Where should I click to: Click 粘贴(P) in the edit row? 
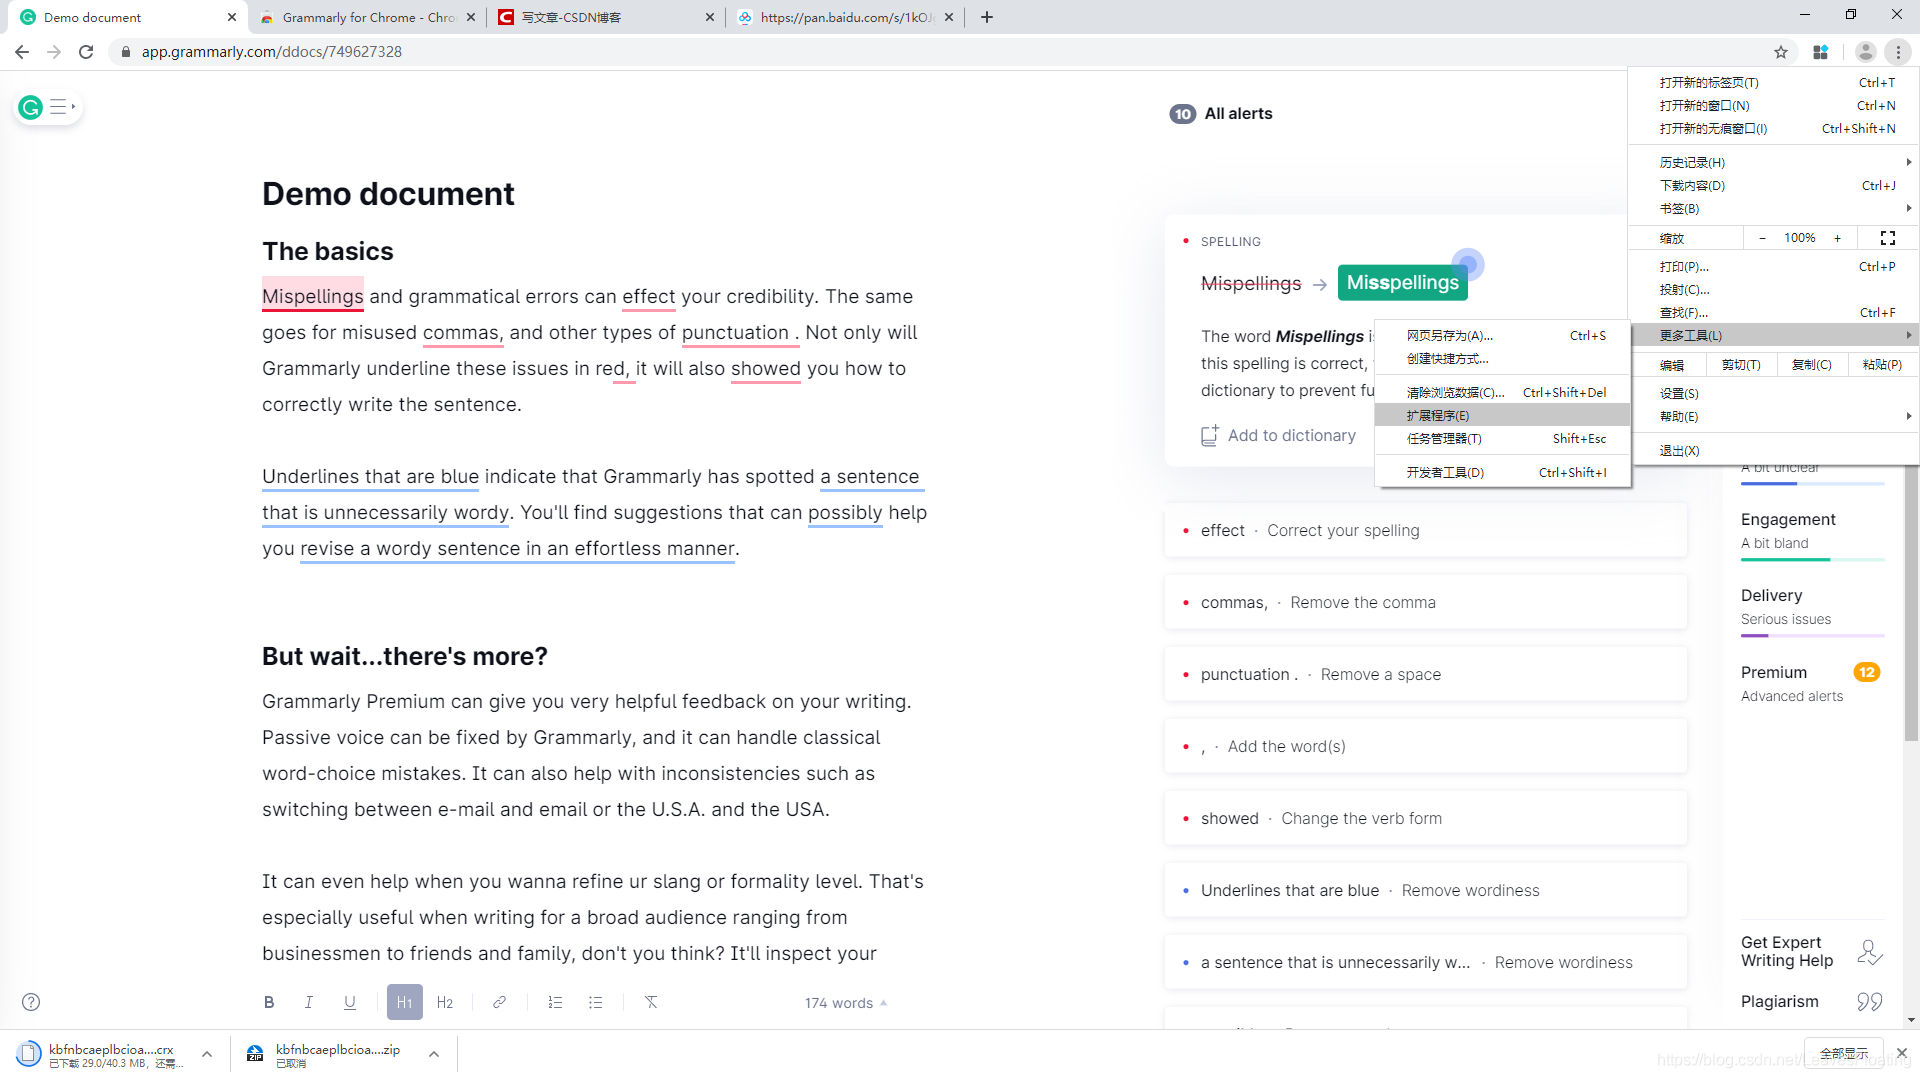[1882, 364]
